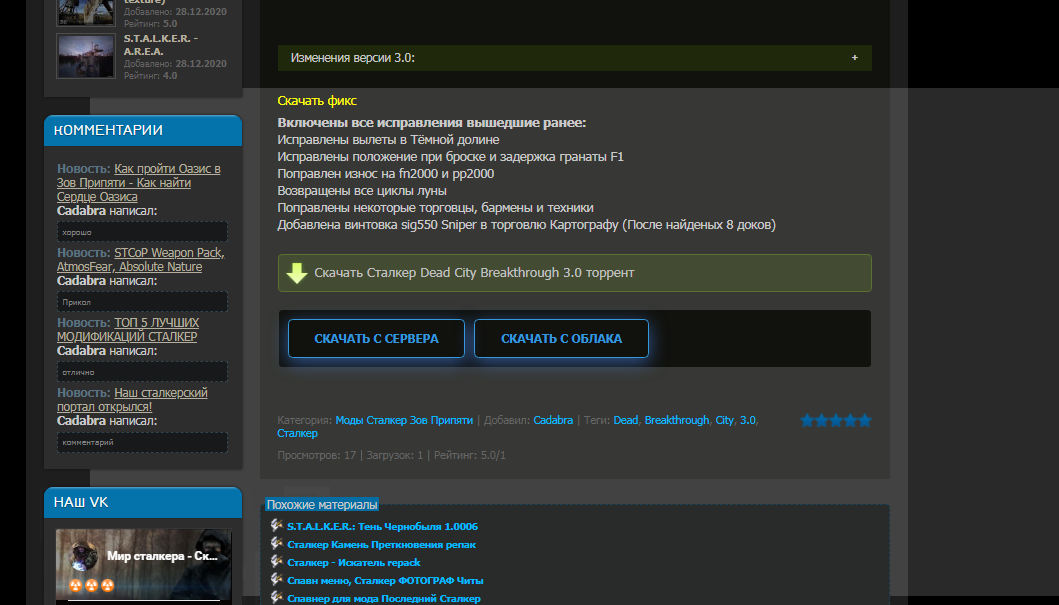Click the Мир сталкера VK group avatar
Image resolution: width=1059 pixels, height=605 pixels.
[84, 556]
